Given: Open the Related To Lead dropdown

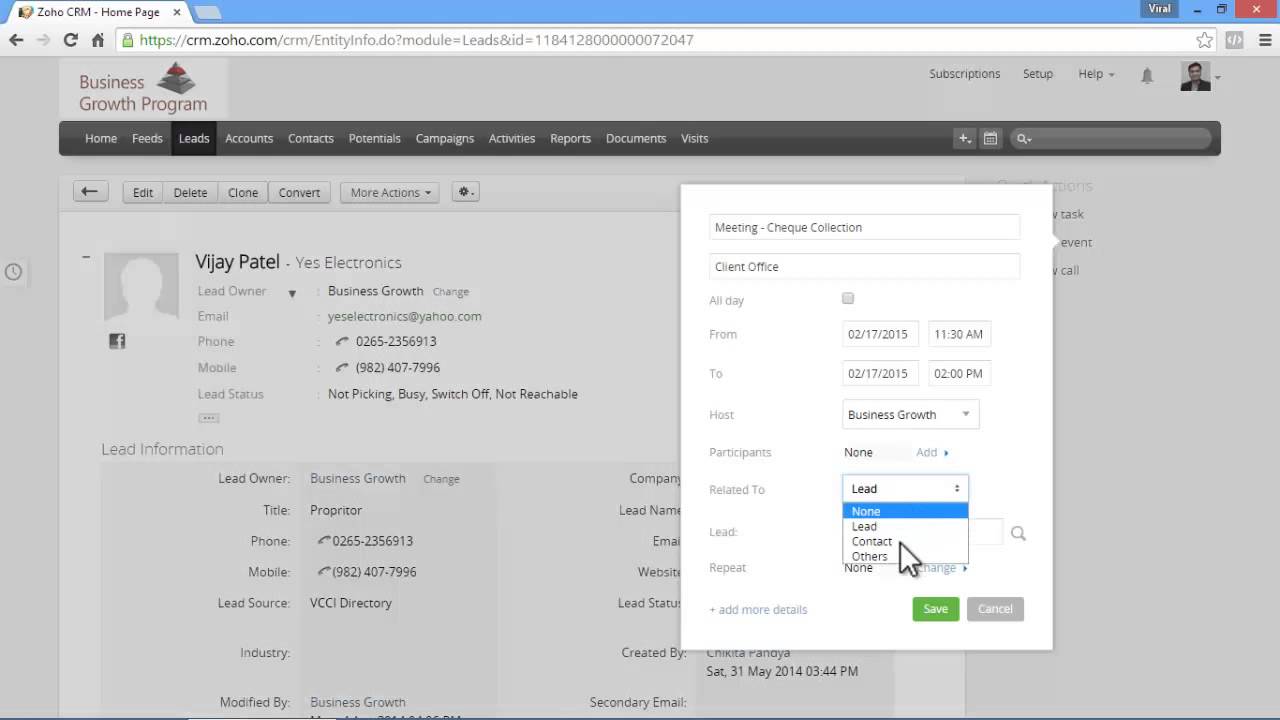Looking at the screenshot, I should (x=905, y=489).
